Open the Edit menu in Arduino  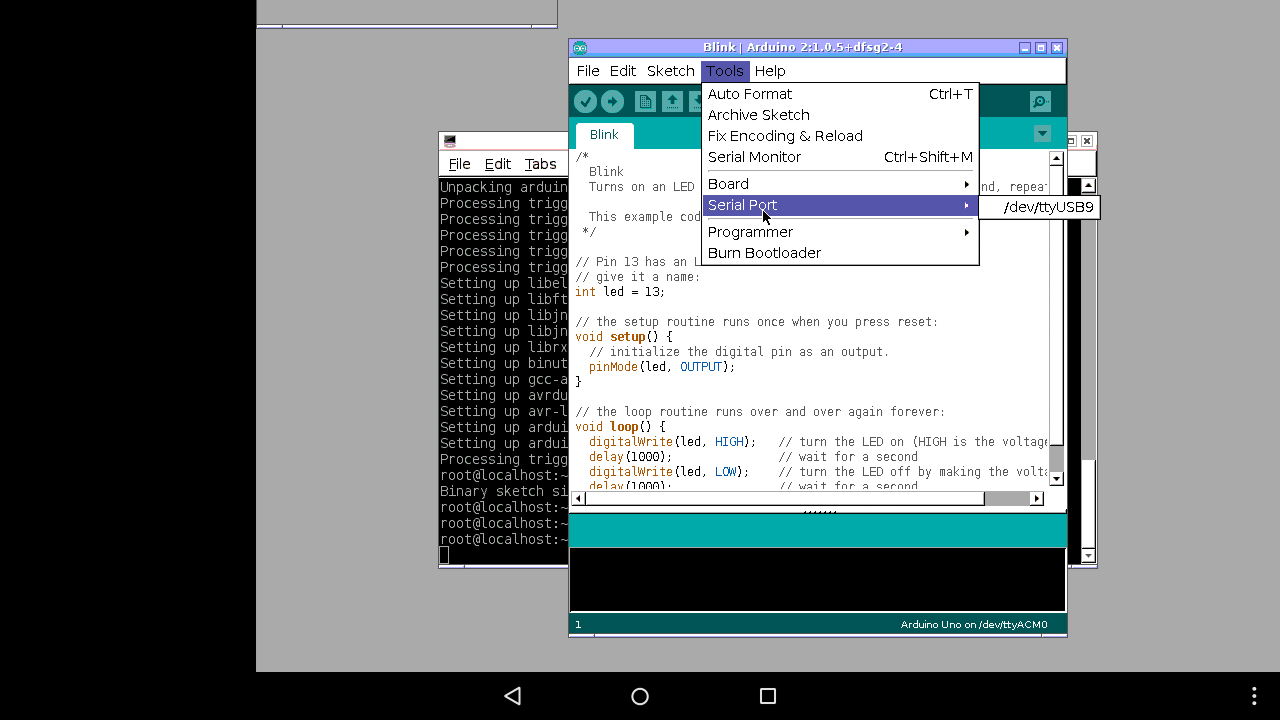pos(623,71)
